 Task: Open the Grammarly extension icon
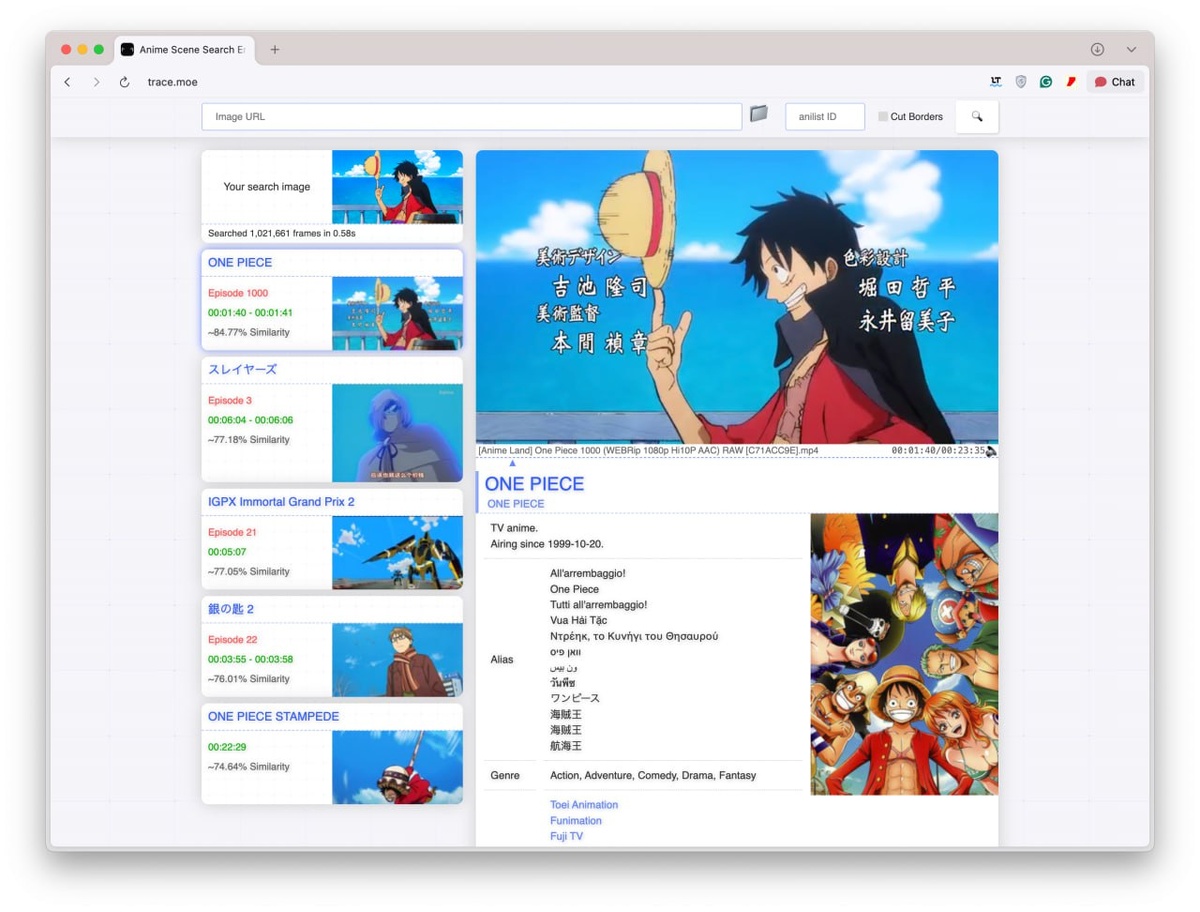pyautogui.click(x=1046, y=82)
